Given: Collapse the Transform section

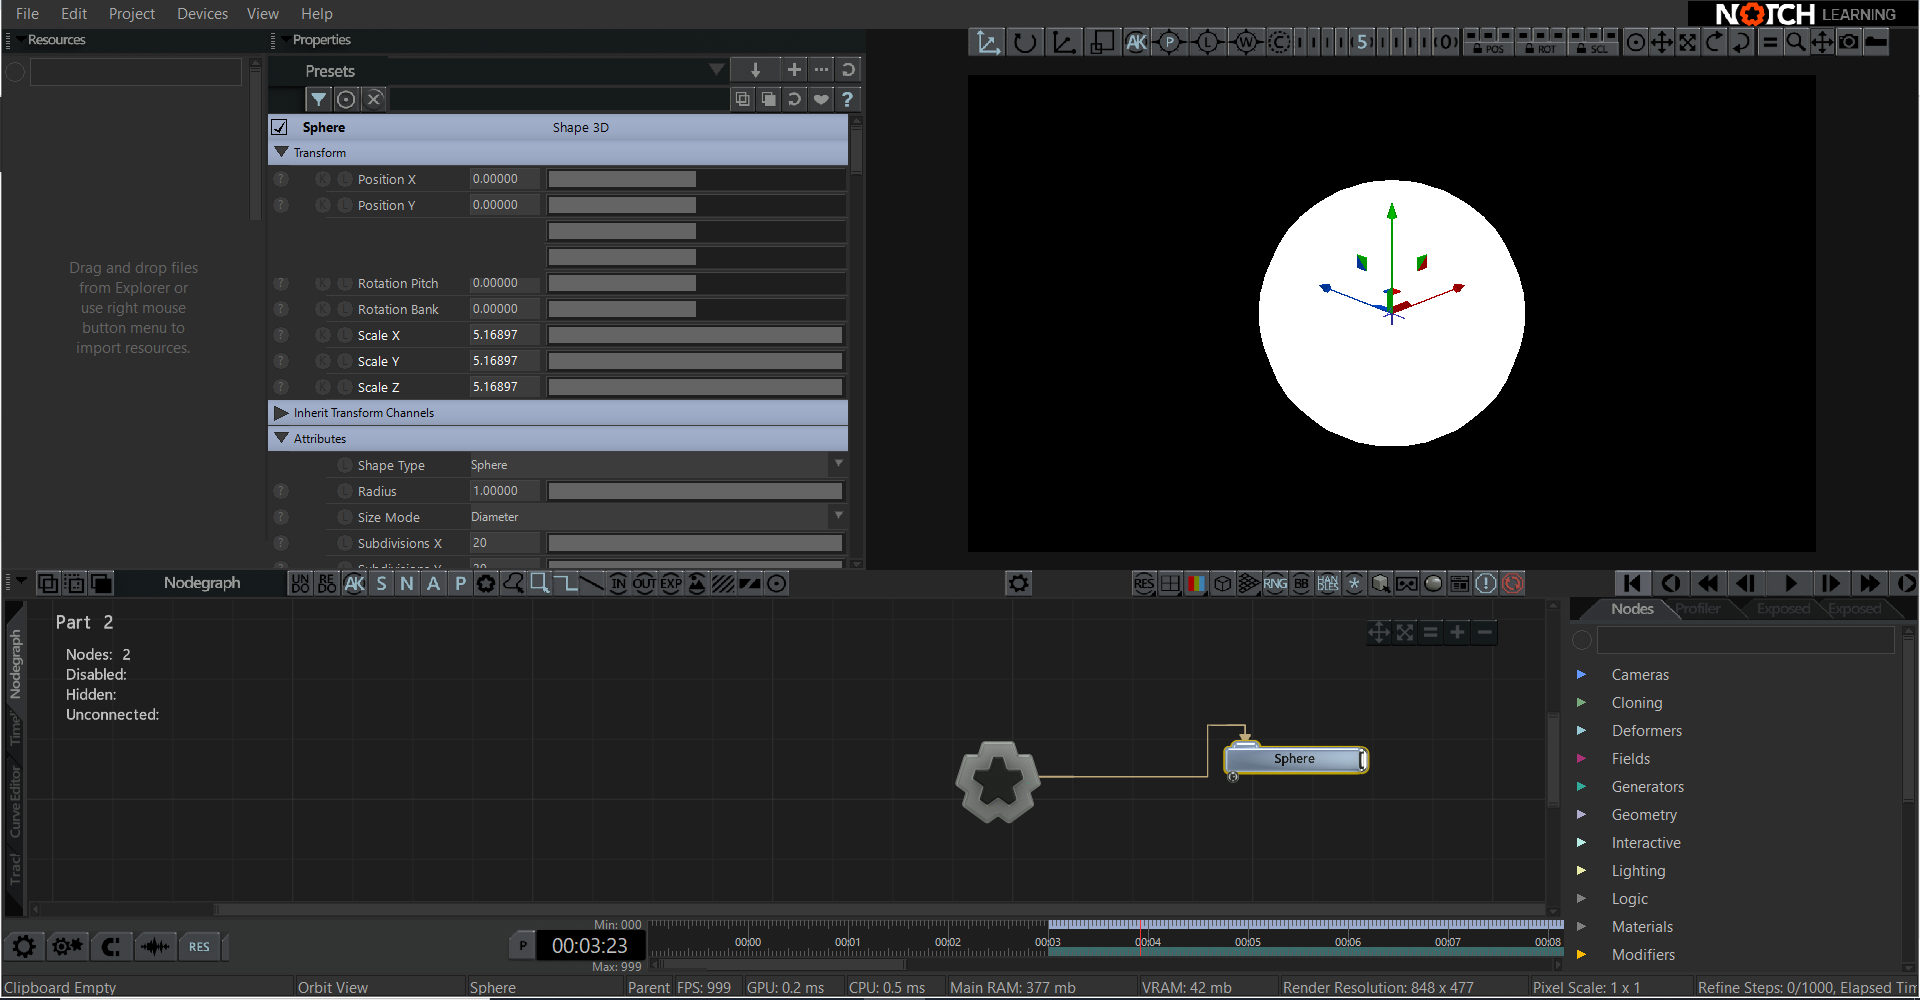Looking at the screenshot, I should click(281, 152).
